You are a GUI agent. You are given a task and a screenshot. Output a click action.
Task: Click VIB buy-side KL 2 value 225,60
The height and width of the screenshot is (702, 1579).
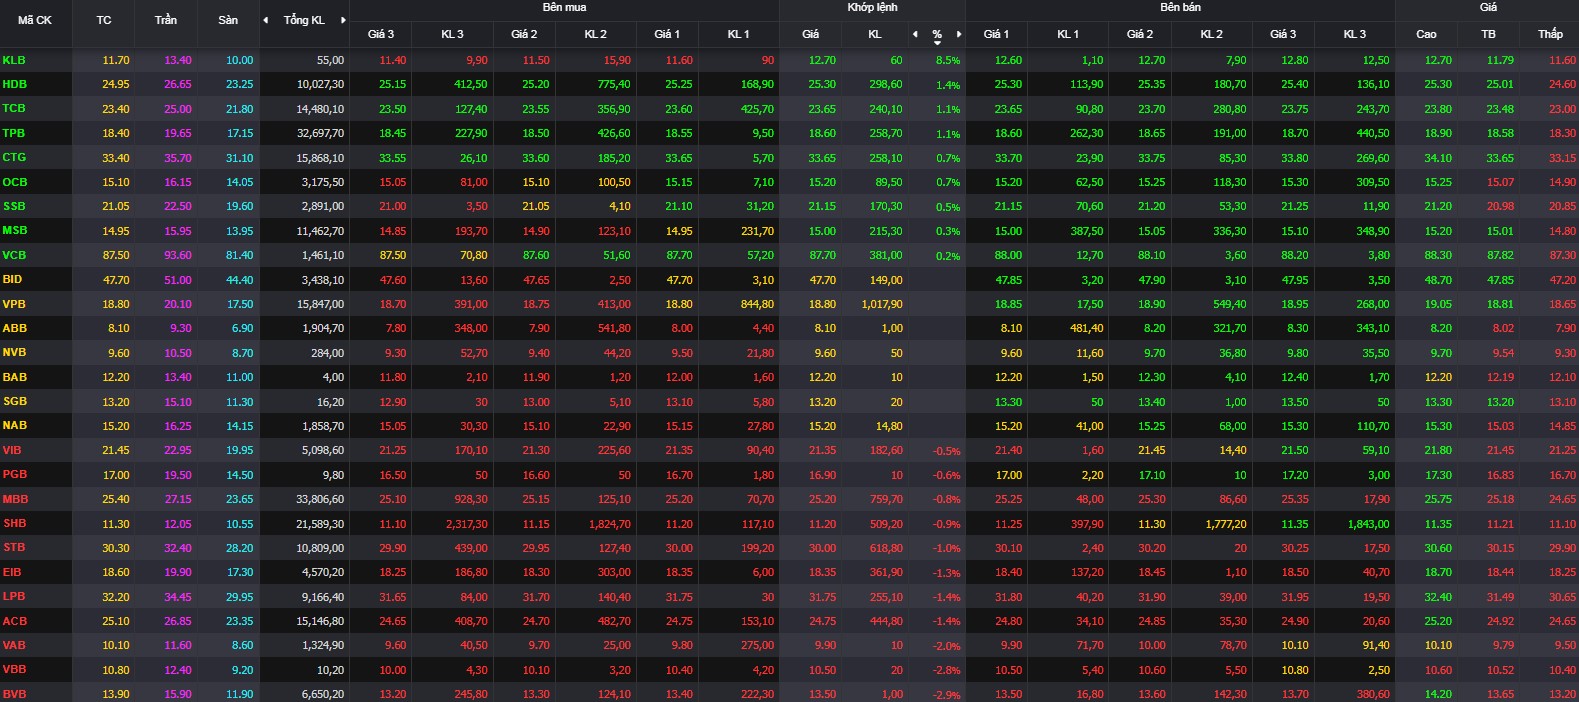(x=614, y=451)
